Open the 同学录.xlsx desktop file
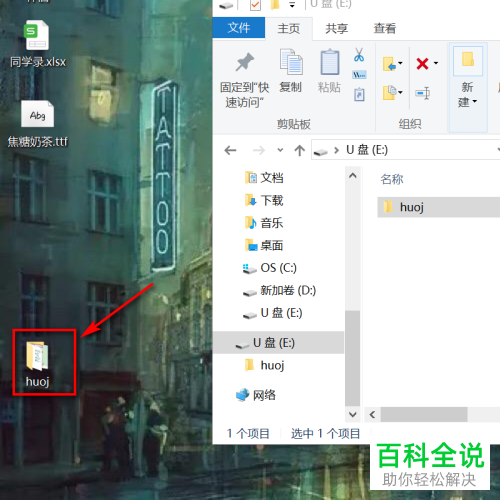 (37, 44)
